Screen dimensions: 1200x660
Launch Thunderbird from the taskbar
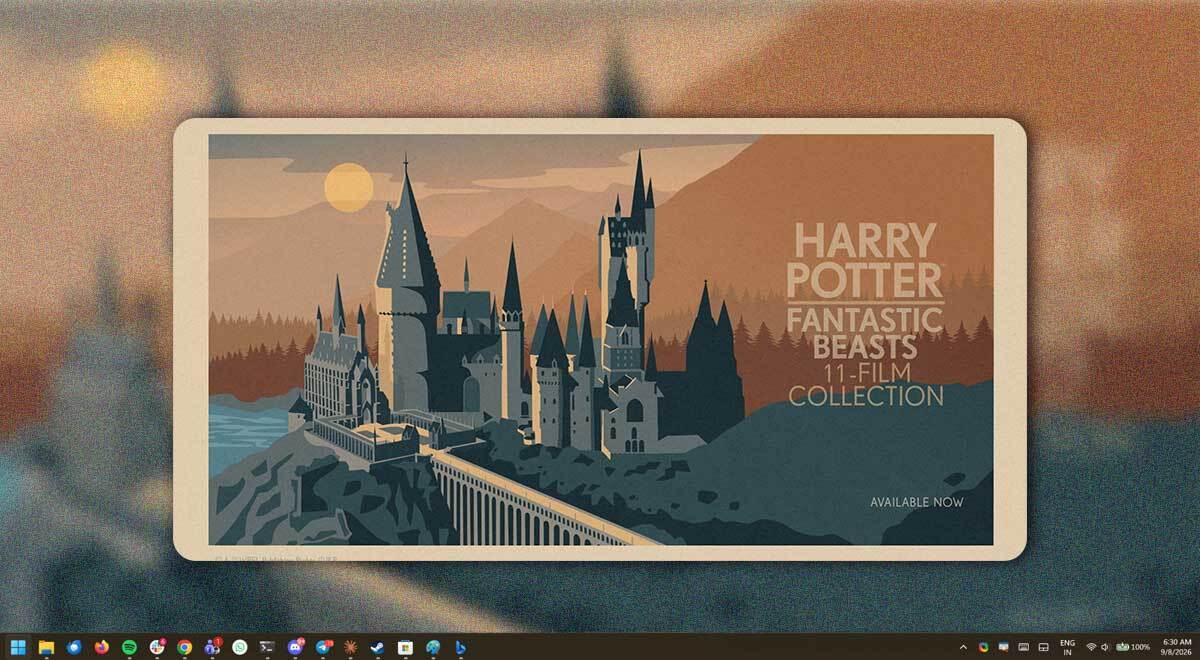pyautogui.click(x=74, y=647)
